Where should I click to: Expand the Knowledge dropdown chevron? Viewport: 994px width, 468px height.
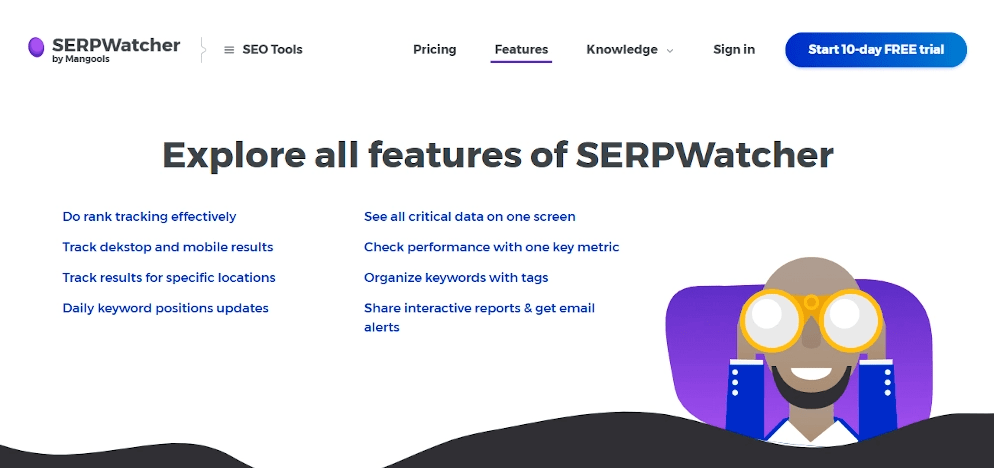coord(670,51)
